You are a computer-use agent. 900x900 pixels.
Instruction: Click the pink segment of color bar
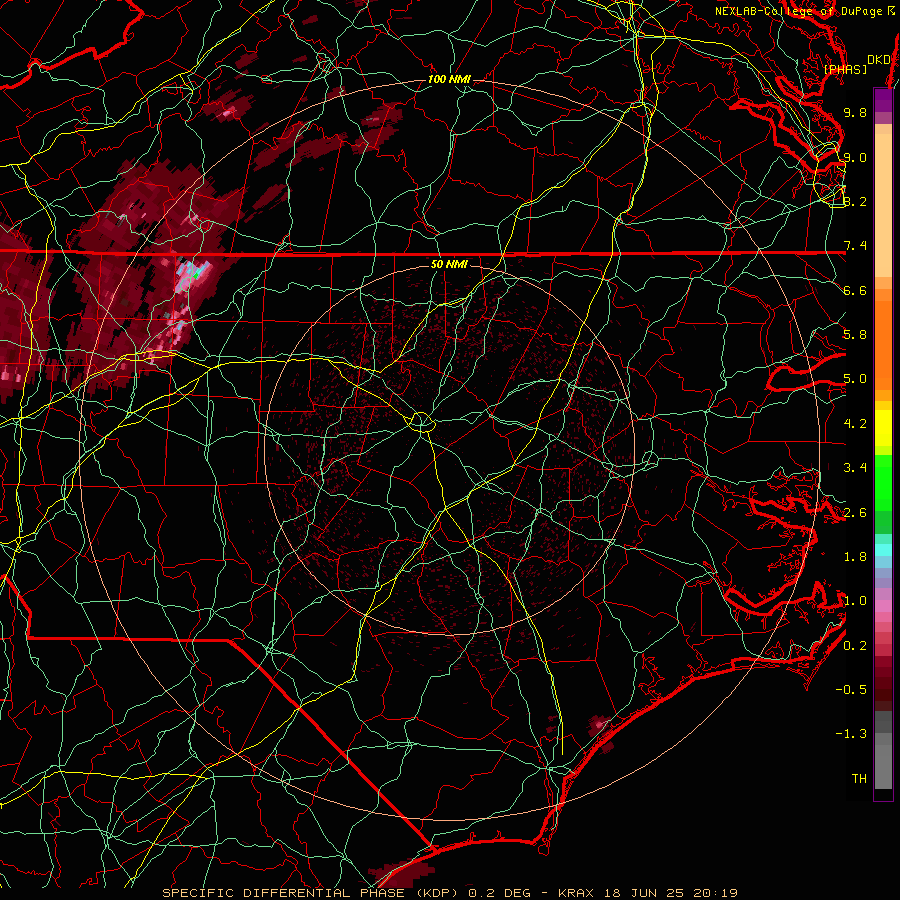click(x=883, y=606)
